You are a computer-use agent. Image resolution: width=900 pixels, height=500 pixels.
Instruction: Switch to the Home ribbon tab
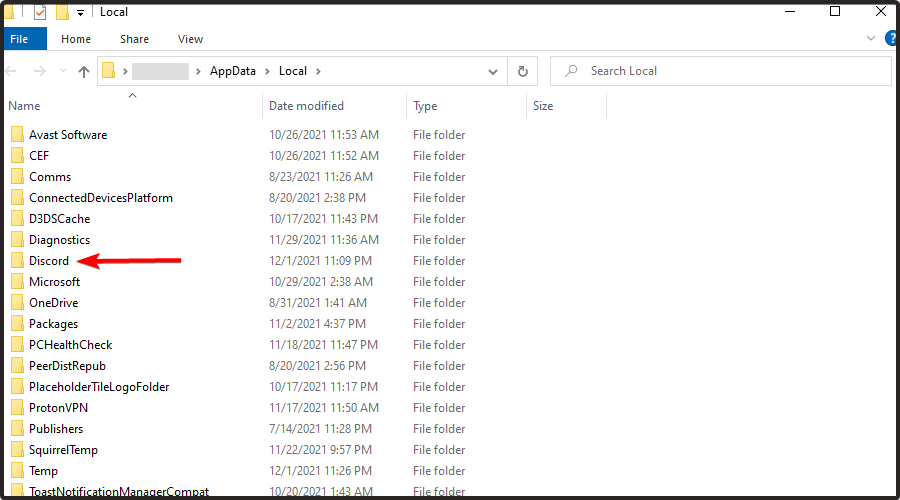(x=76, y=39)
